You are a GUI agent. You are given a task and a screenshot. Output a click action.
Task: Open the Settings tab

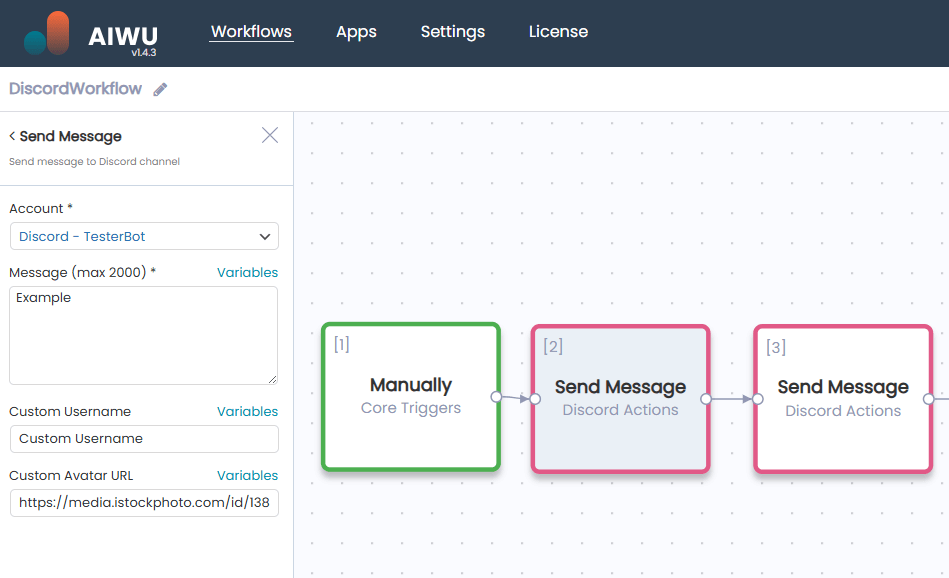tap(452, 32)
